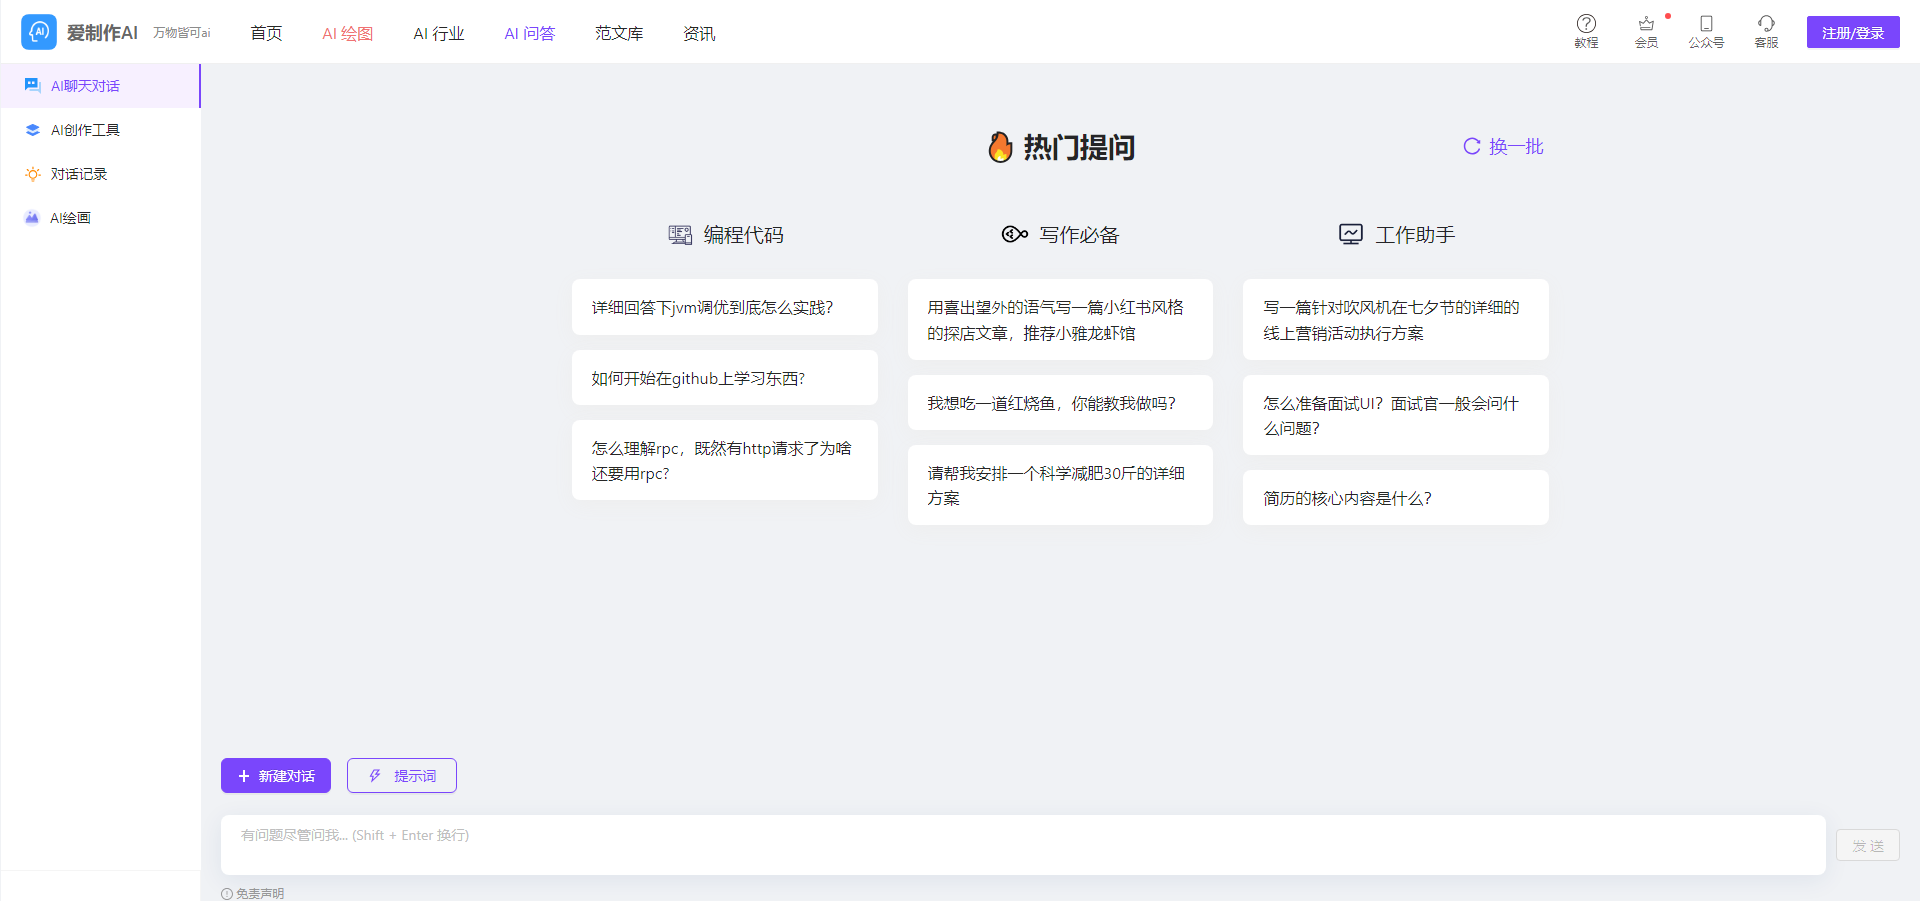Select question 怎么理解rpc
Viewport: 1920px width, 901px height.
(x=725, y=460)
